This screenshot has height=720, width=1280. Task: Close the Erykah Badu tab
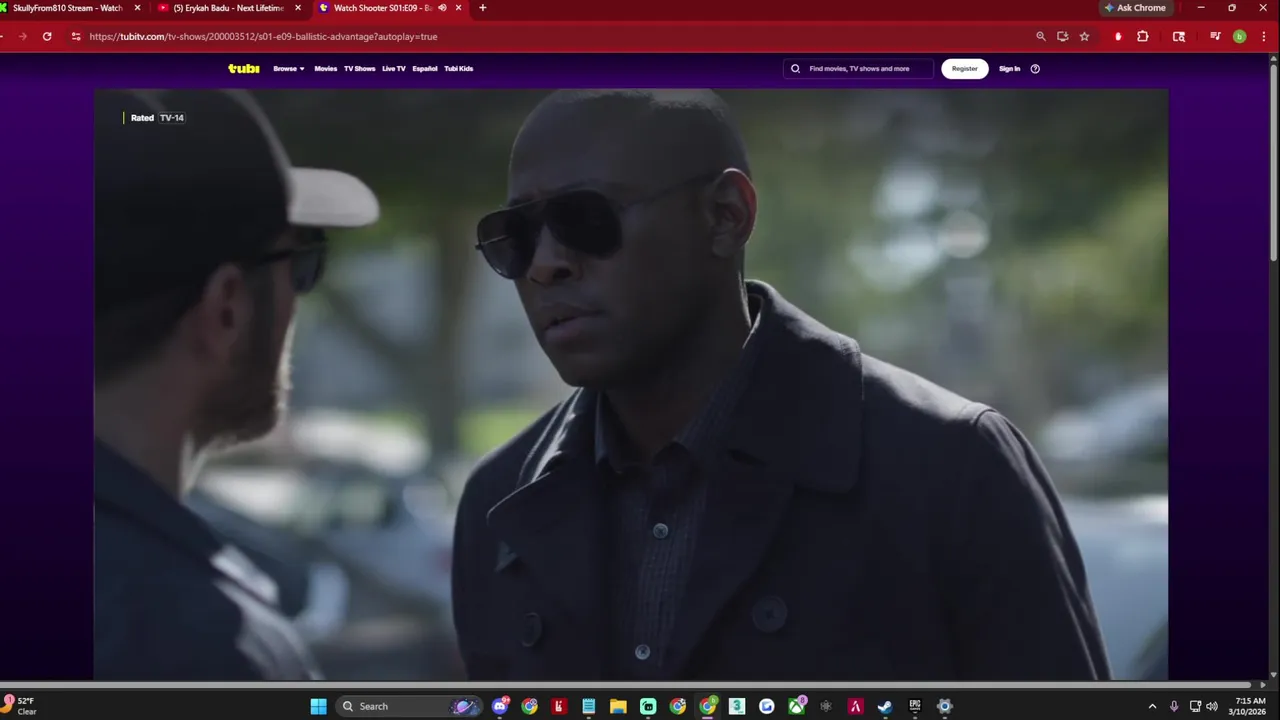click(298, 8)
